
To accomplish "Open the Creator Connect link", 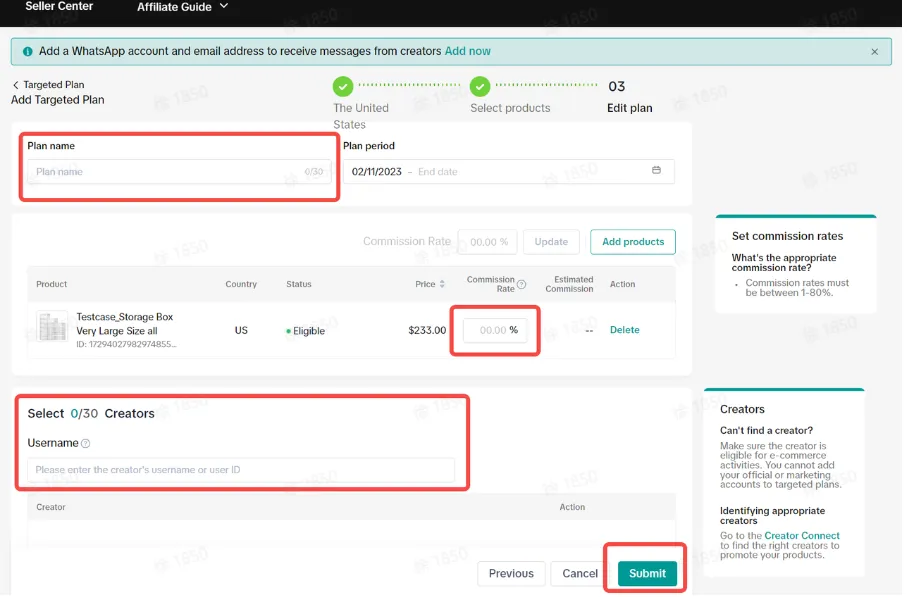I will 802,536.
